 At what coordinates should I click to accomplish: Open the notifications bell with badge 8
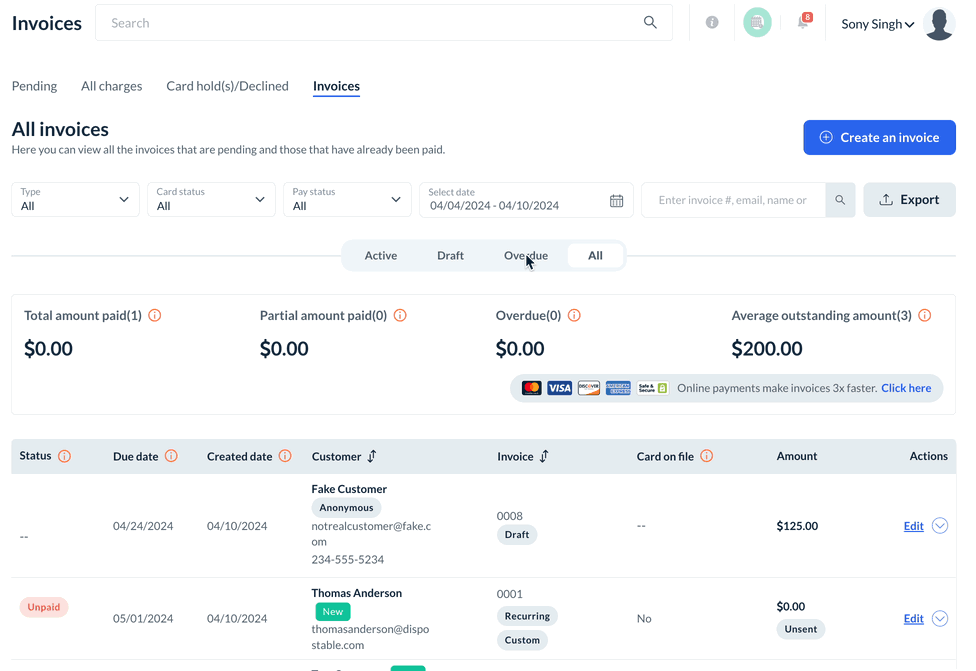[804, 22]
